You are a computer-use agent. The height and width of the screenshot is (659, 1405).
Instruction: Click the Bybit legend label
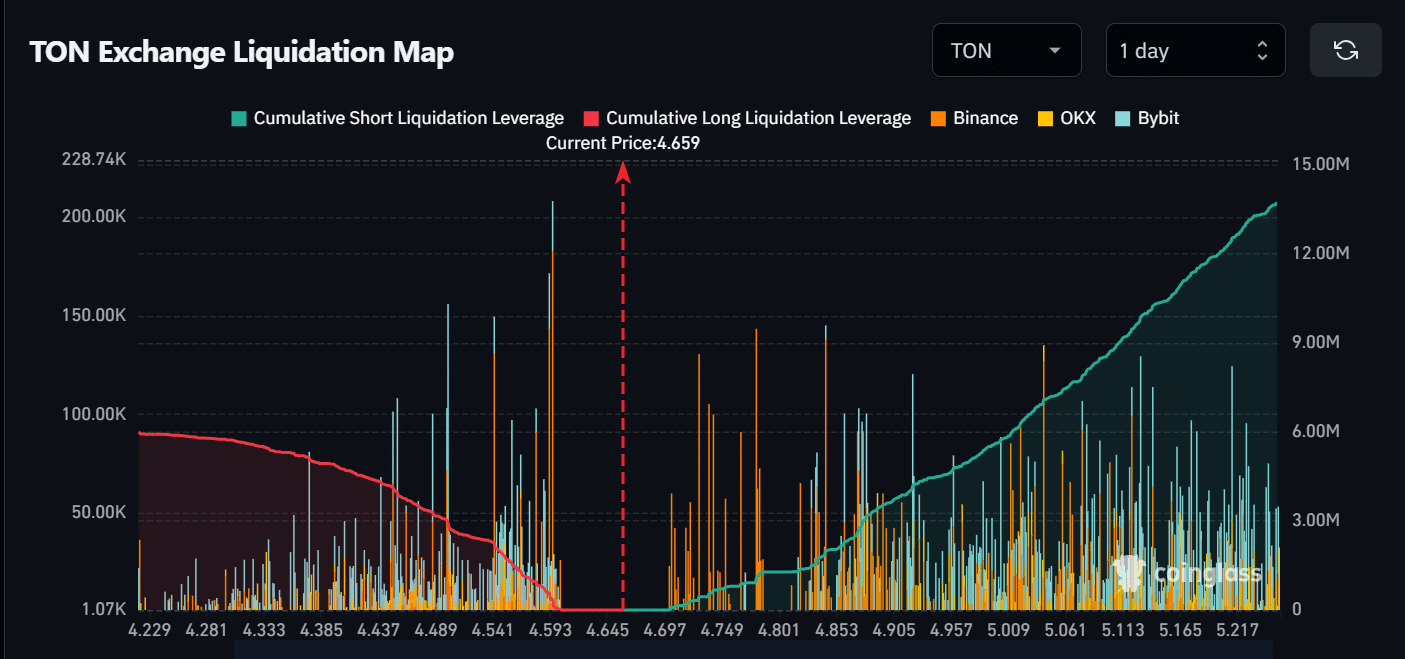pos(1158,118)
